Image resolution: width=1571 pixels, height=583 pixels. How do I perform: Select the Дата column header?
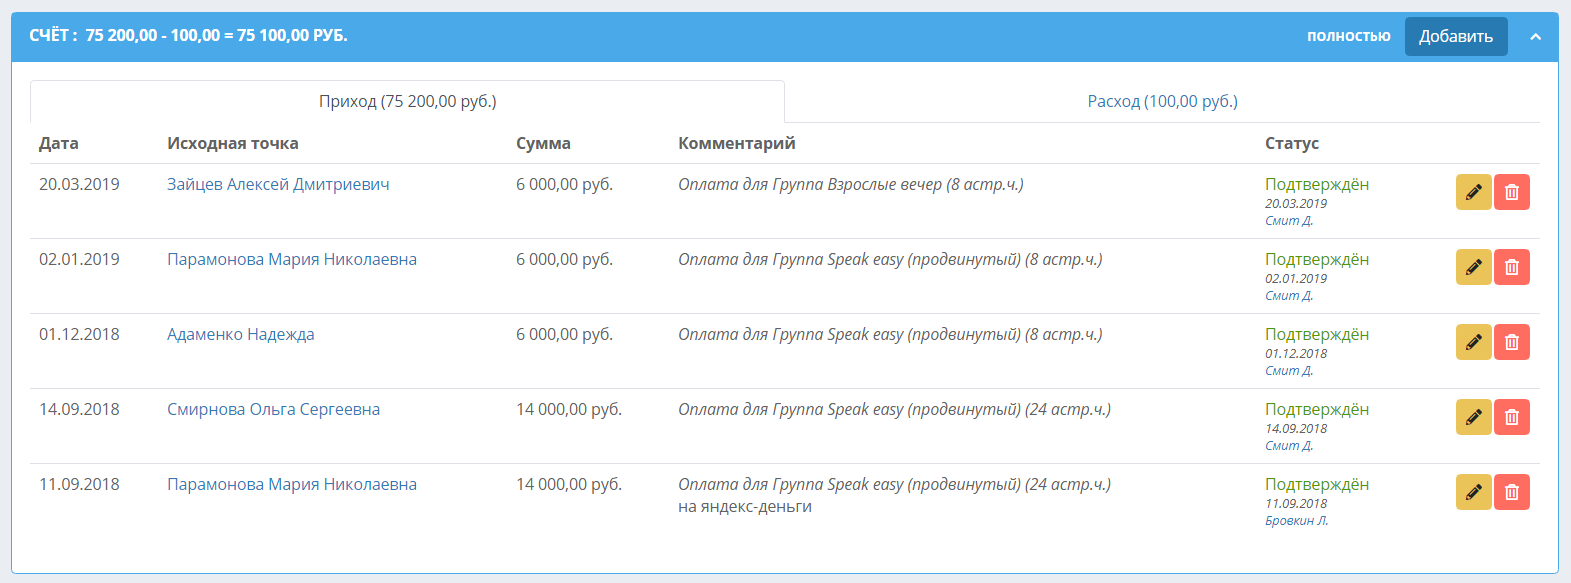59,143
